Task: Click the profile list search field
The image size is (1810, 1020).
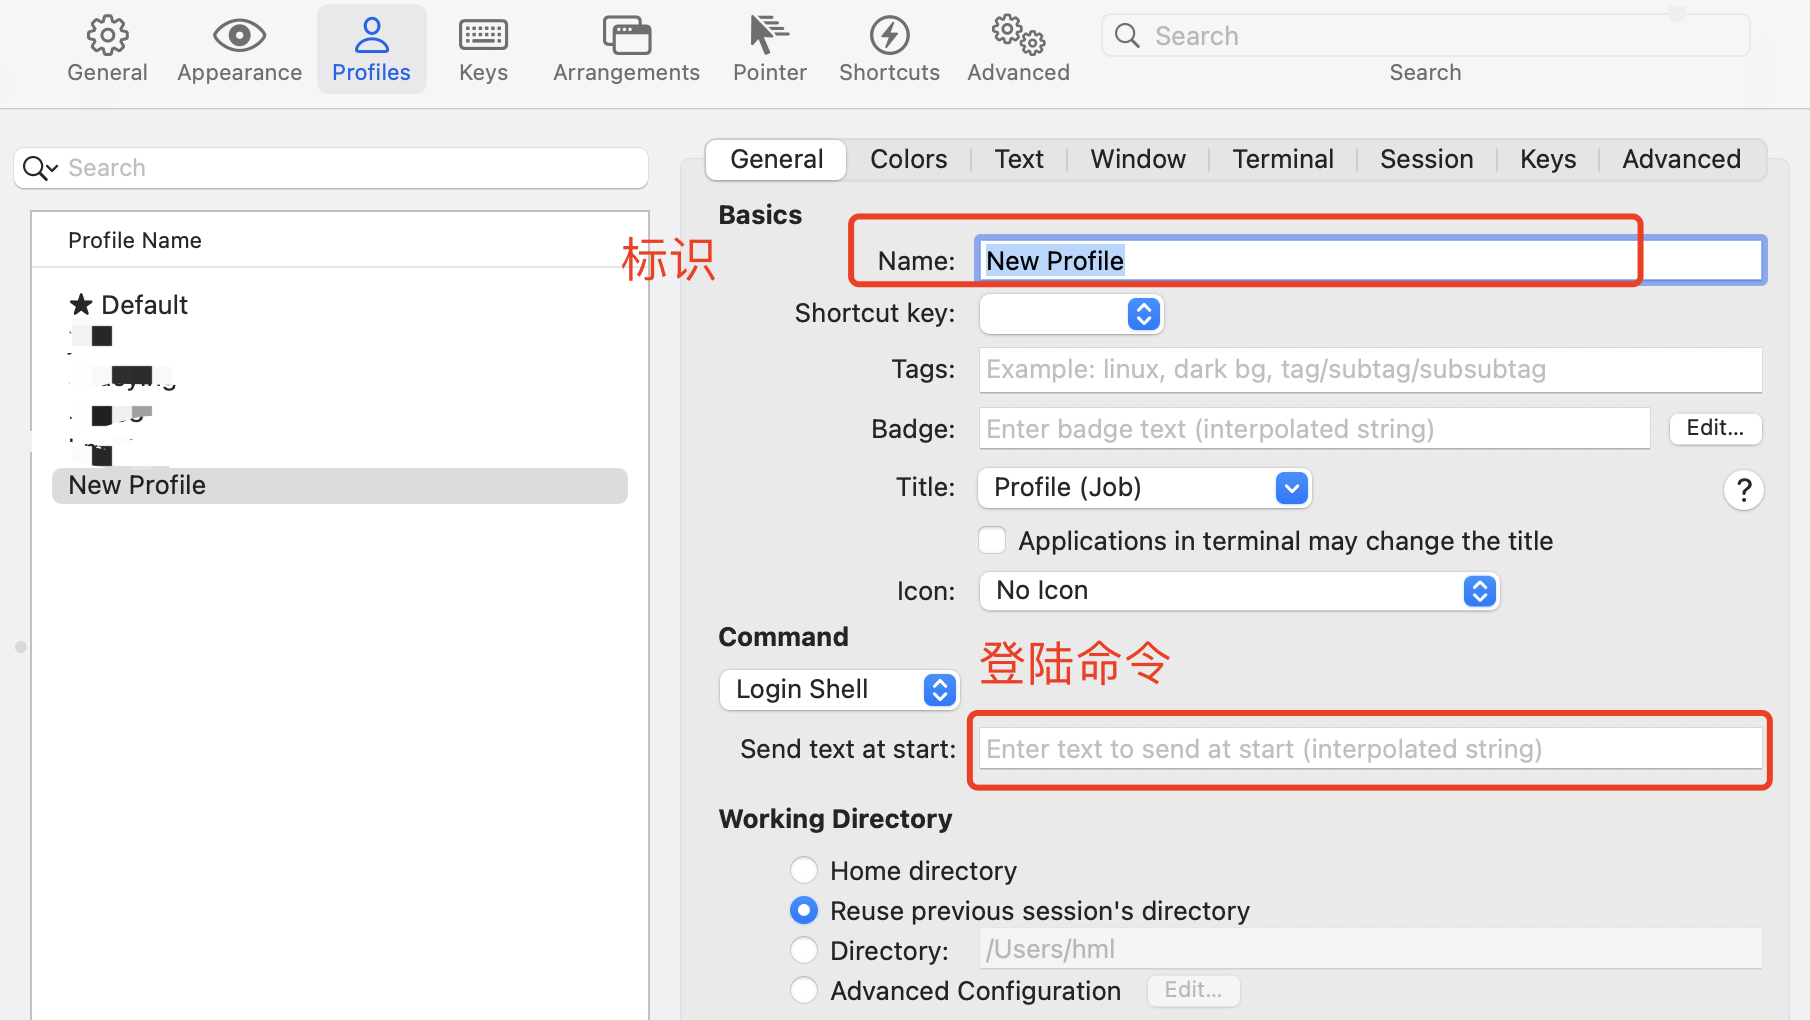Action: coord(331,168)
